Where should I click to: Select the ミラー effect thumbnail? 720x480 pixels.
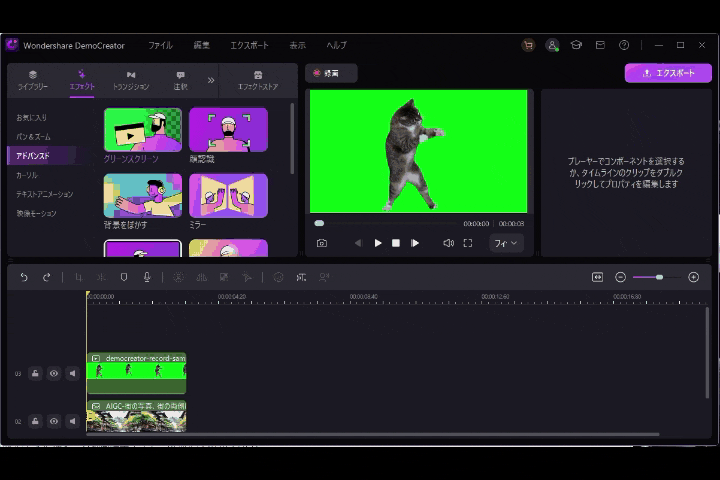pyautogui.click(x=228, y=196)
